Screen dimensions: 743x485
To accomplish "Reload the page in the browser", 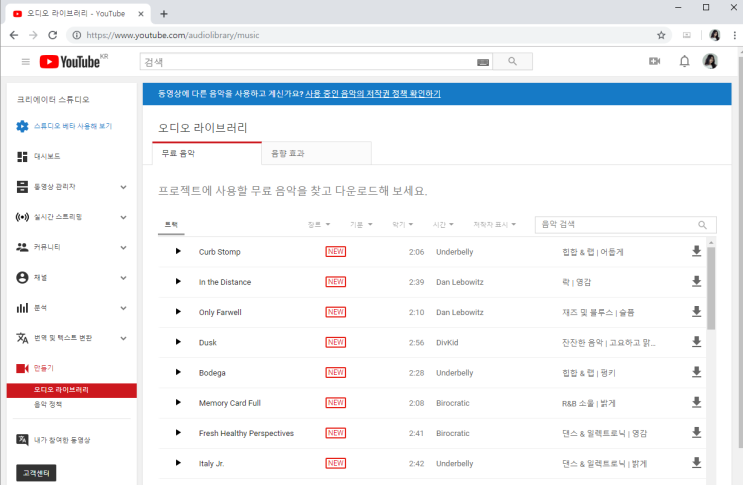I will [x=53, y=35].
